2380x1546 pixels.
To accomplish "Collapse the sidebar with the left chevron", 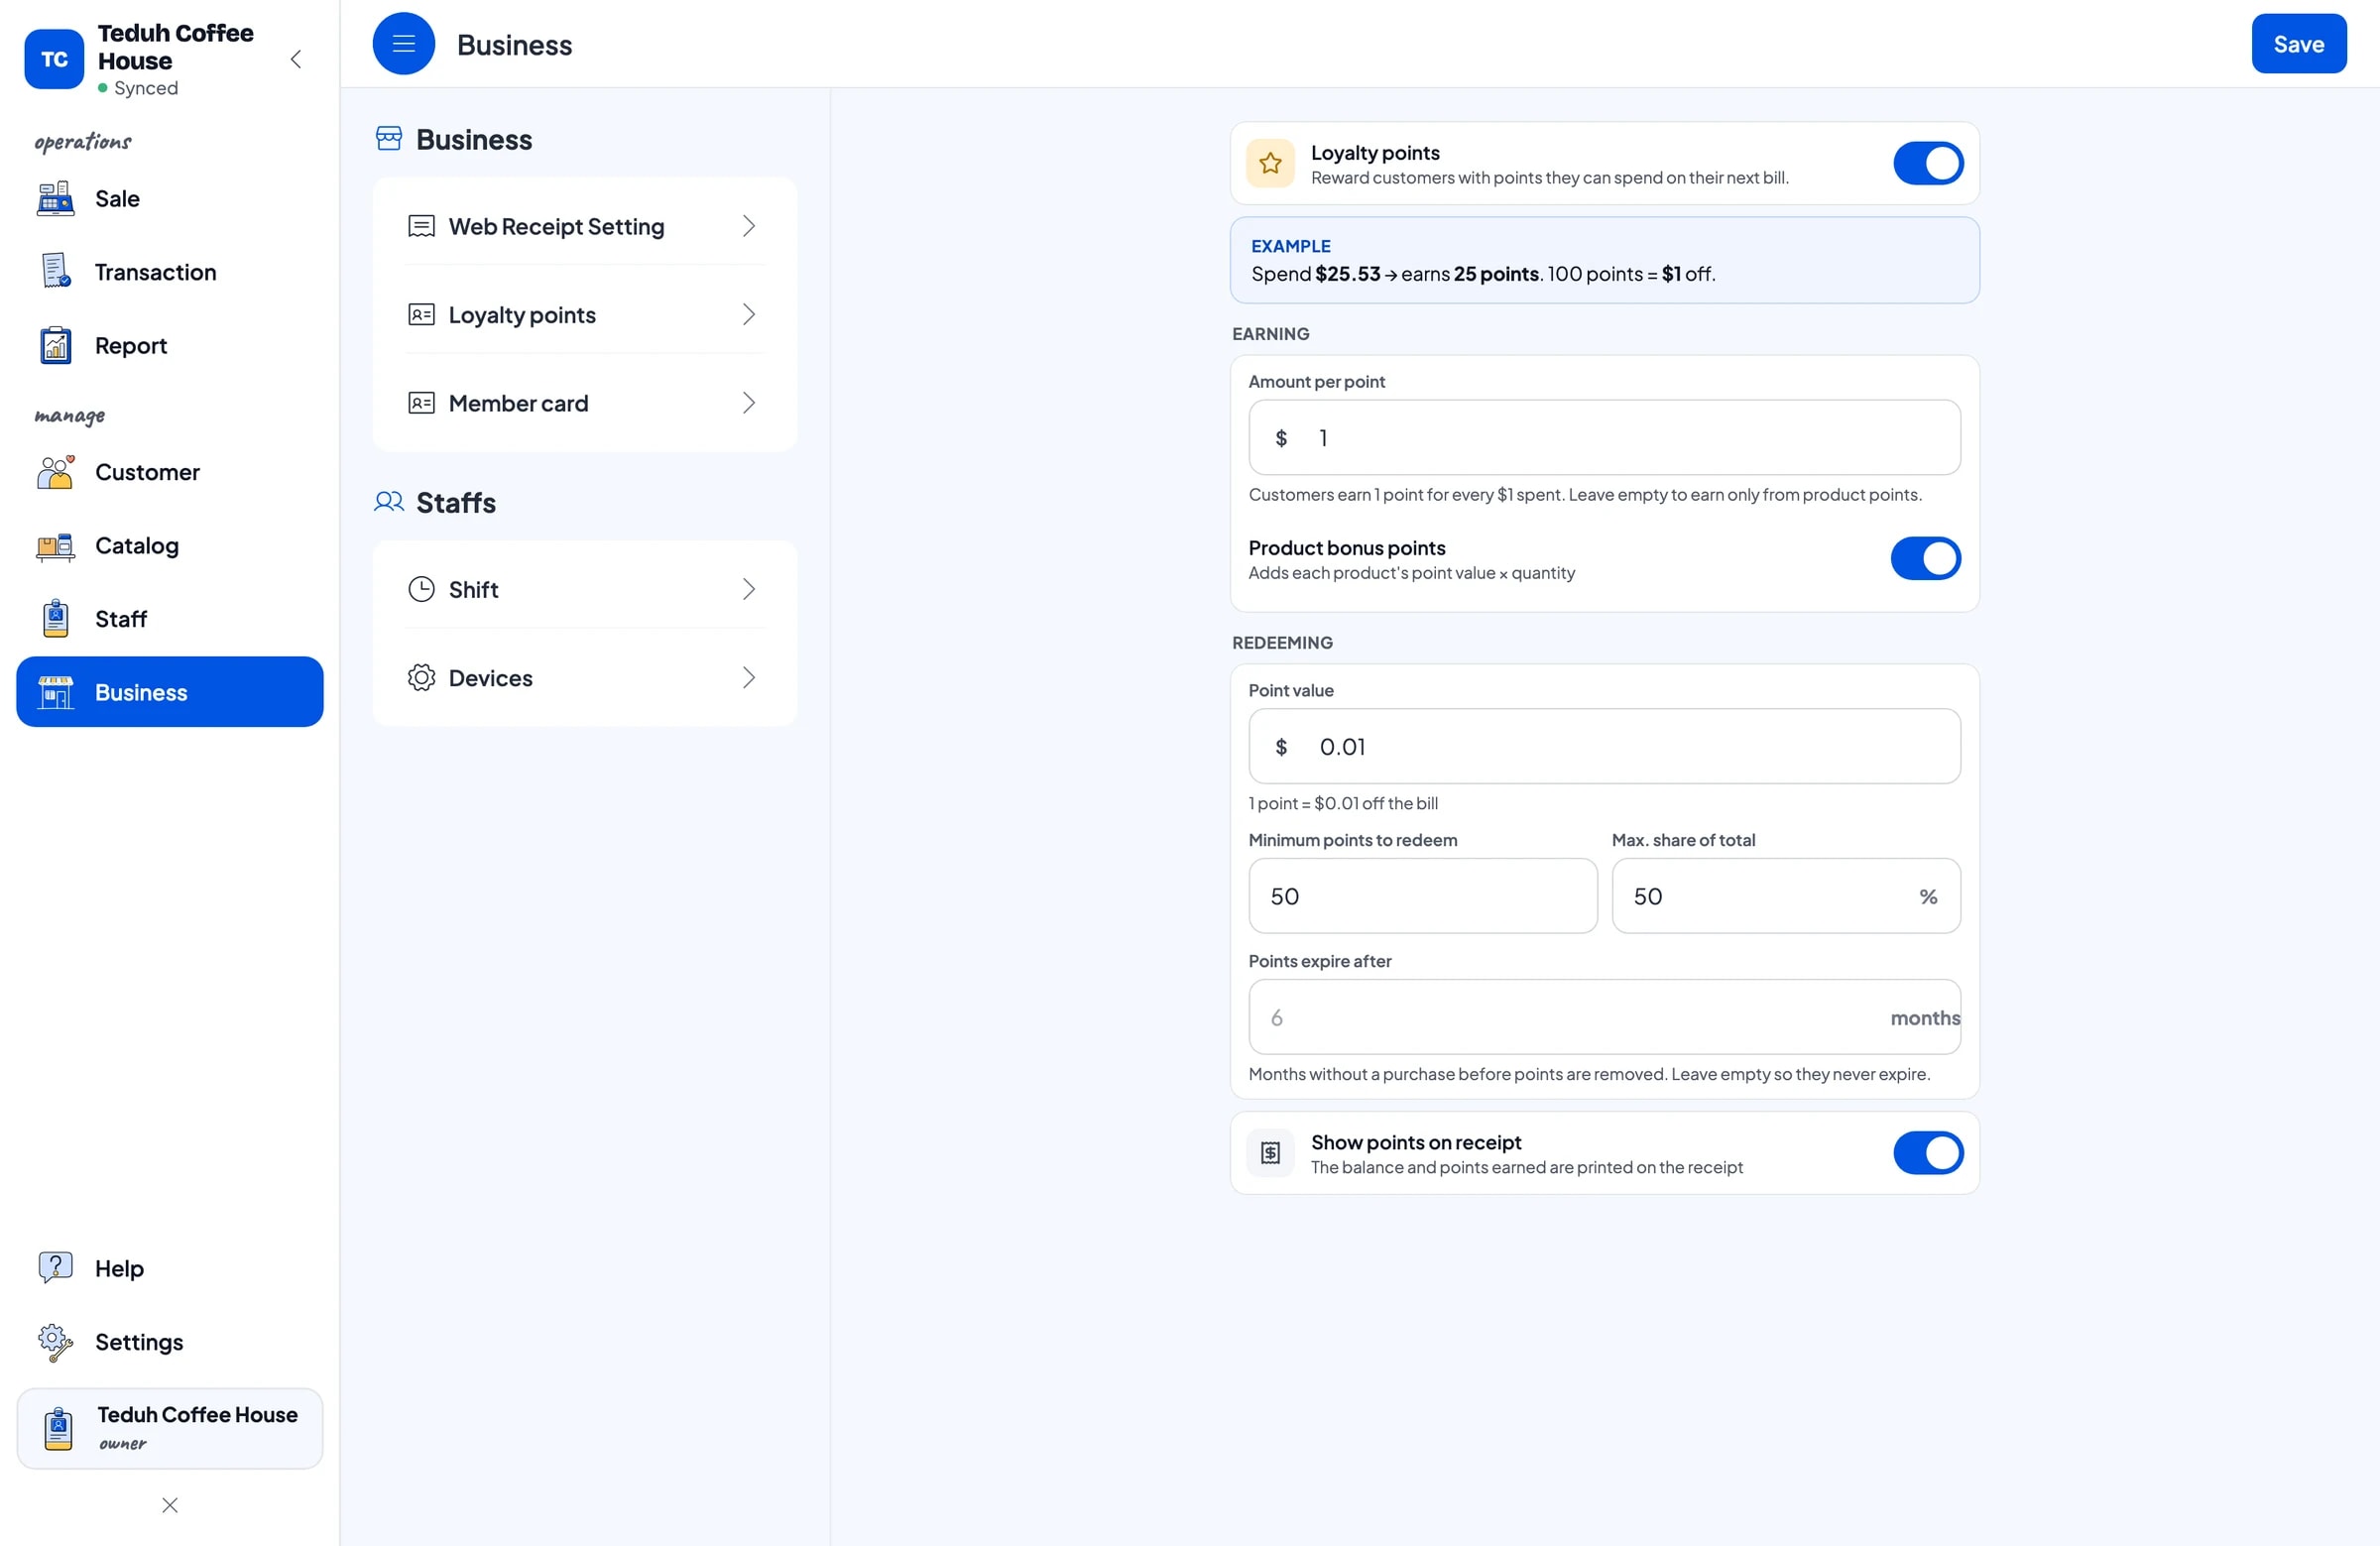I will pos(296,59).
